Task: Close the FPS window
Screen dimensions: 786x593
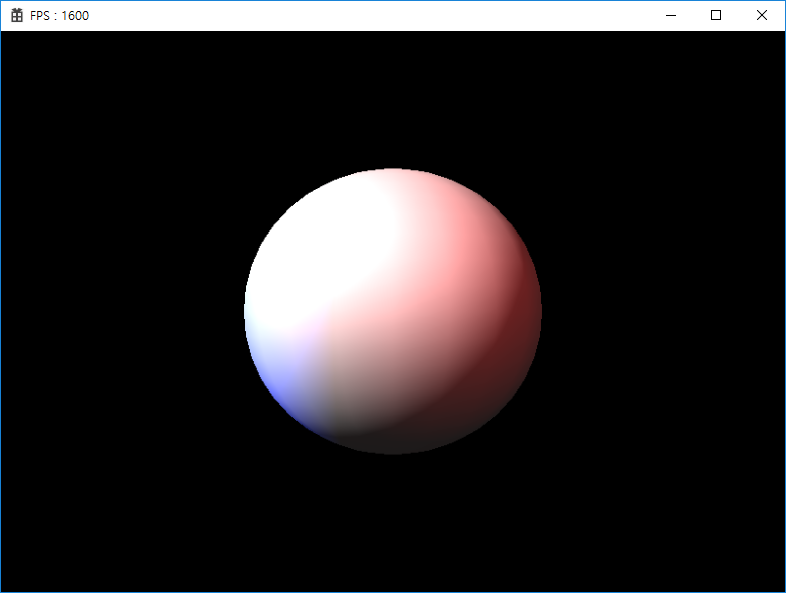Action: [761, 16]
